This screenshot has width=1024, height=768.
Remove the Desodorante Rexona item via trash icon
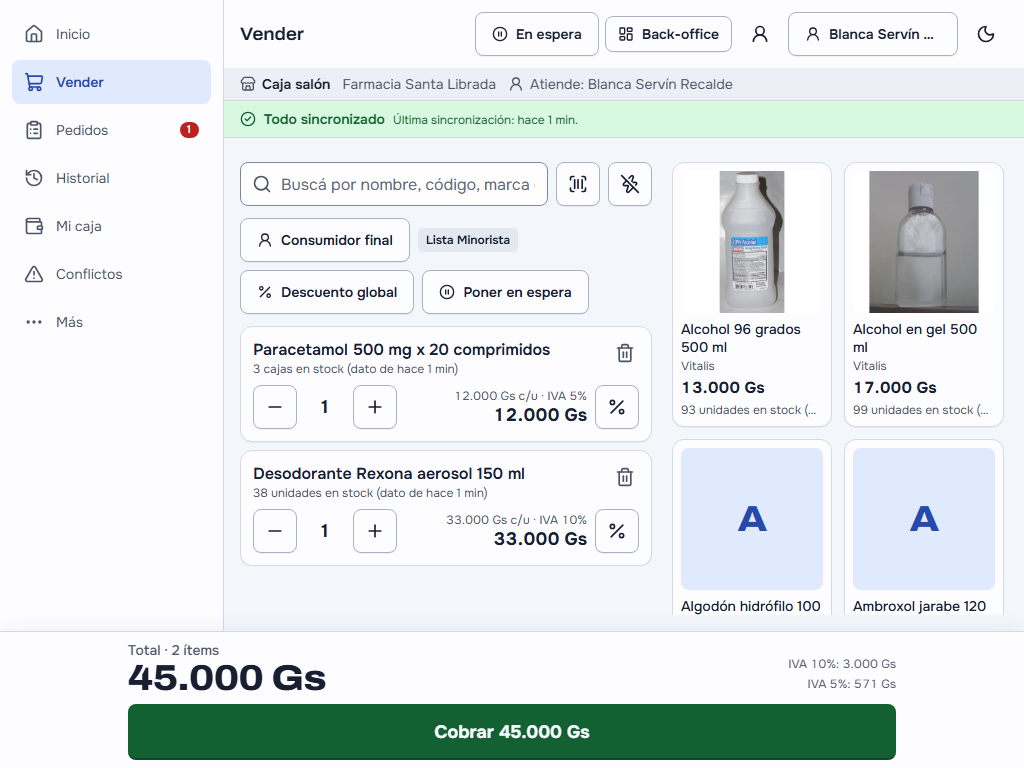click(x=625, y=477)
